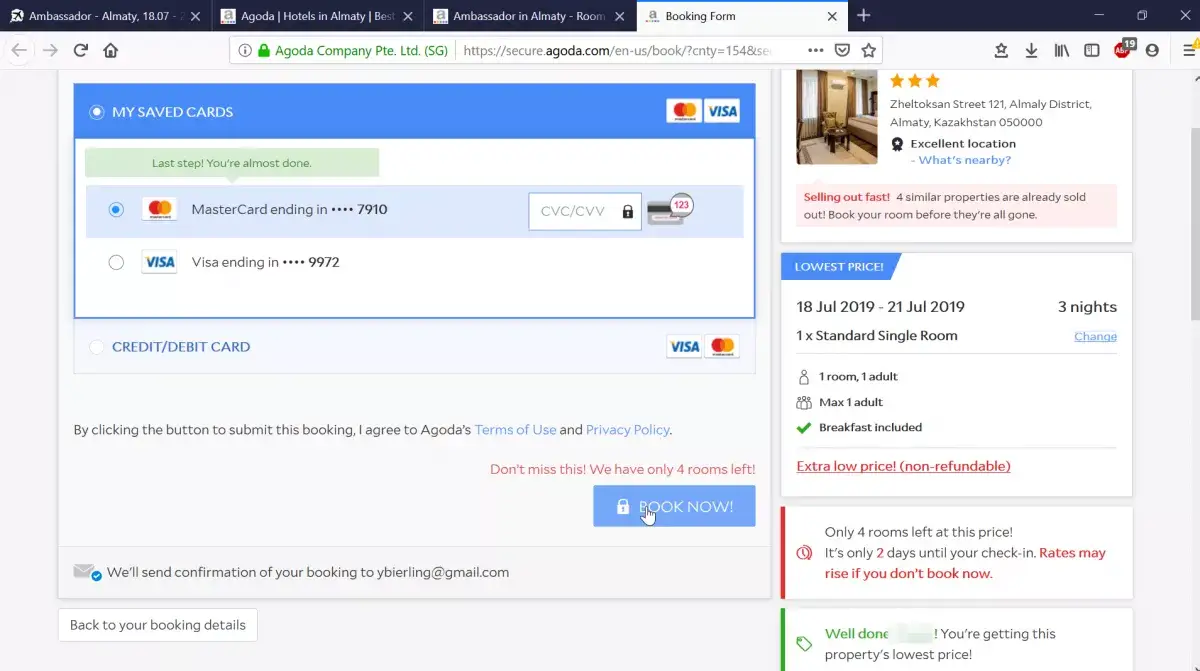Select Visa ending in 9972
Image resolution: width=1200 pixels, height=671 pixels.
(x=116, y=262)
